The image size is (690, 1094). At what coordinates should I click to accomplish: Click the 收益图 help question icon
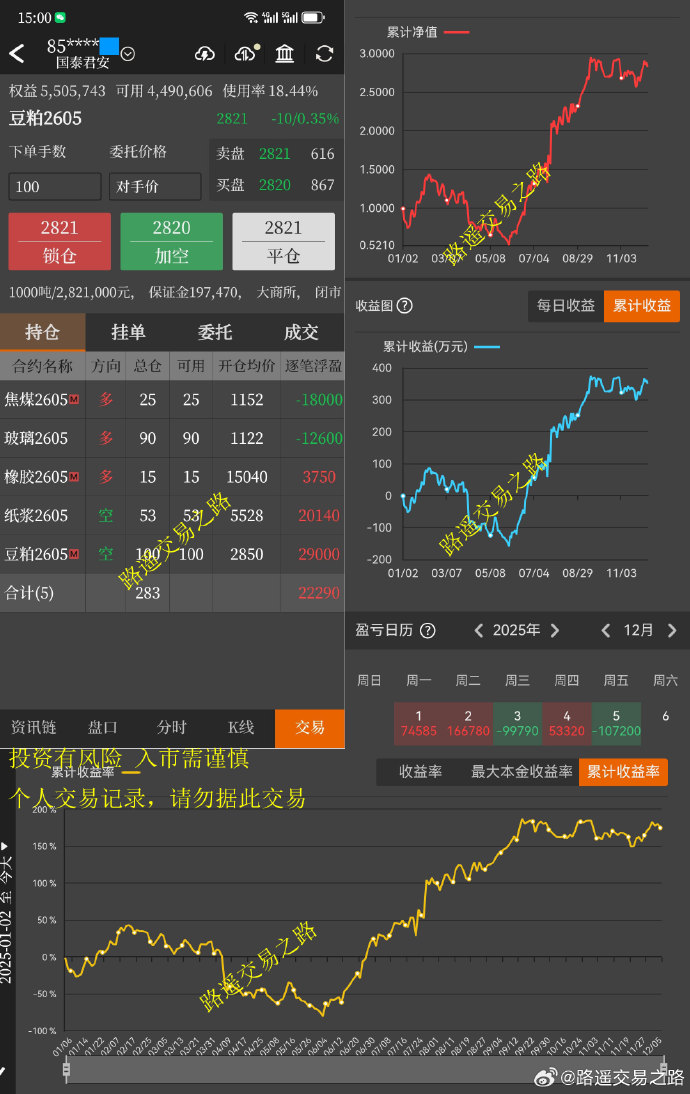(x=405, y=306)
